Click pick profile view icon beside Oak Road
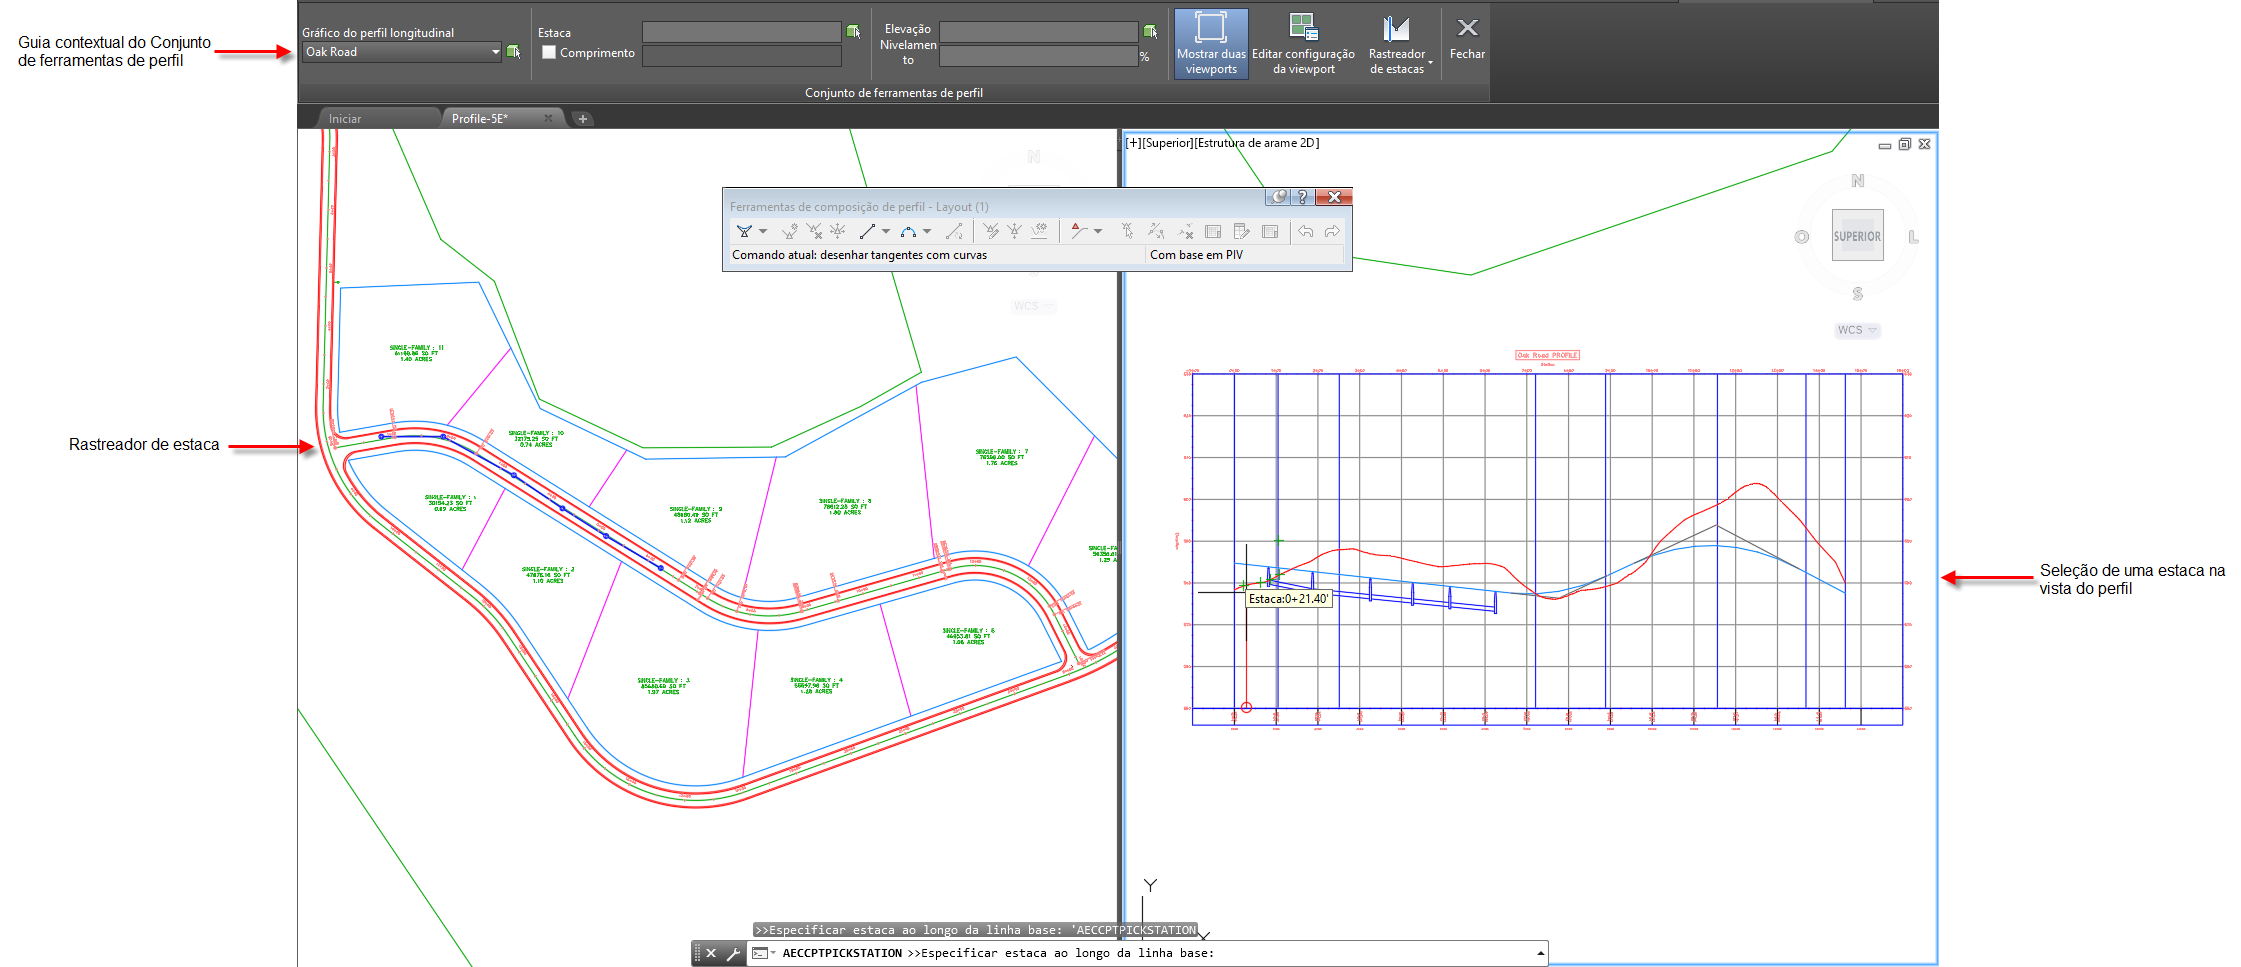The image size is (2241, 967). 513,52
